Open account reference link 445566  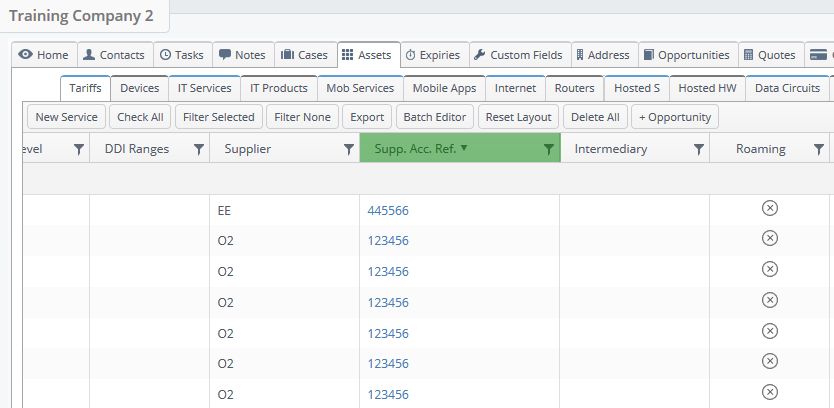pos(388,211)
